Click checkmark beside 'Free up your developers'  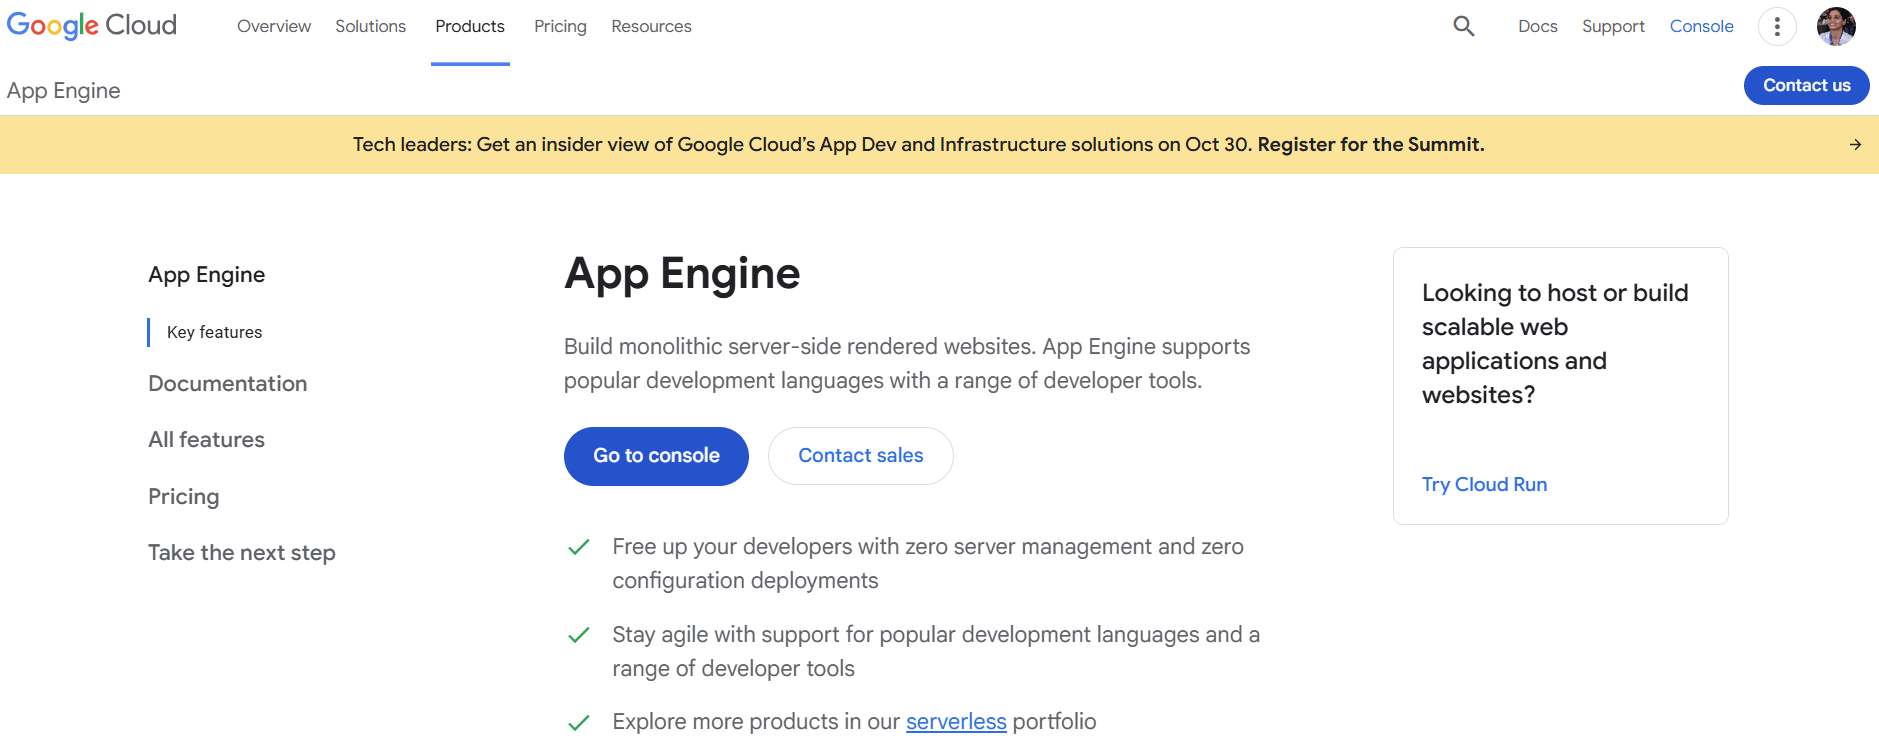[x=578, y=547]
